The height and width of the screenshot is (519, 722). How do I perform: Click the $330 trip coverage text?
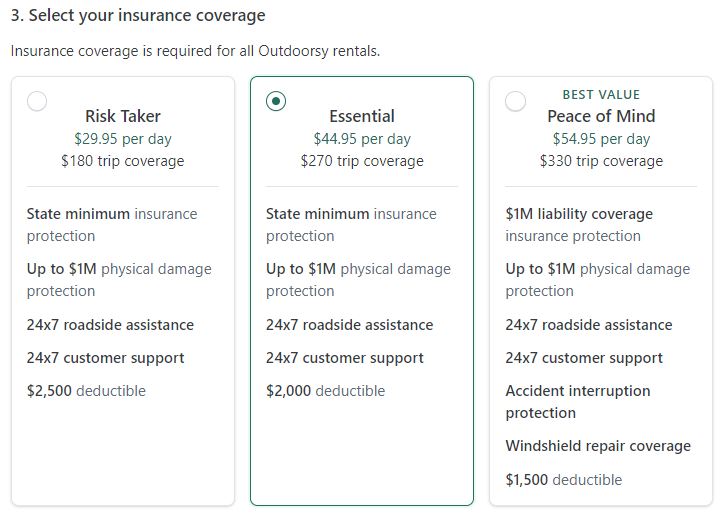601,161
